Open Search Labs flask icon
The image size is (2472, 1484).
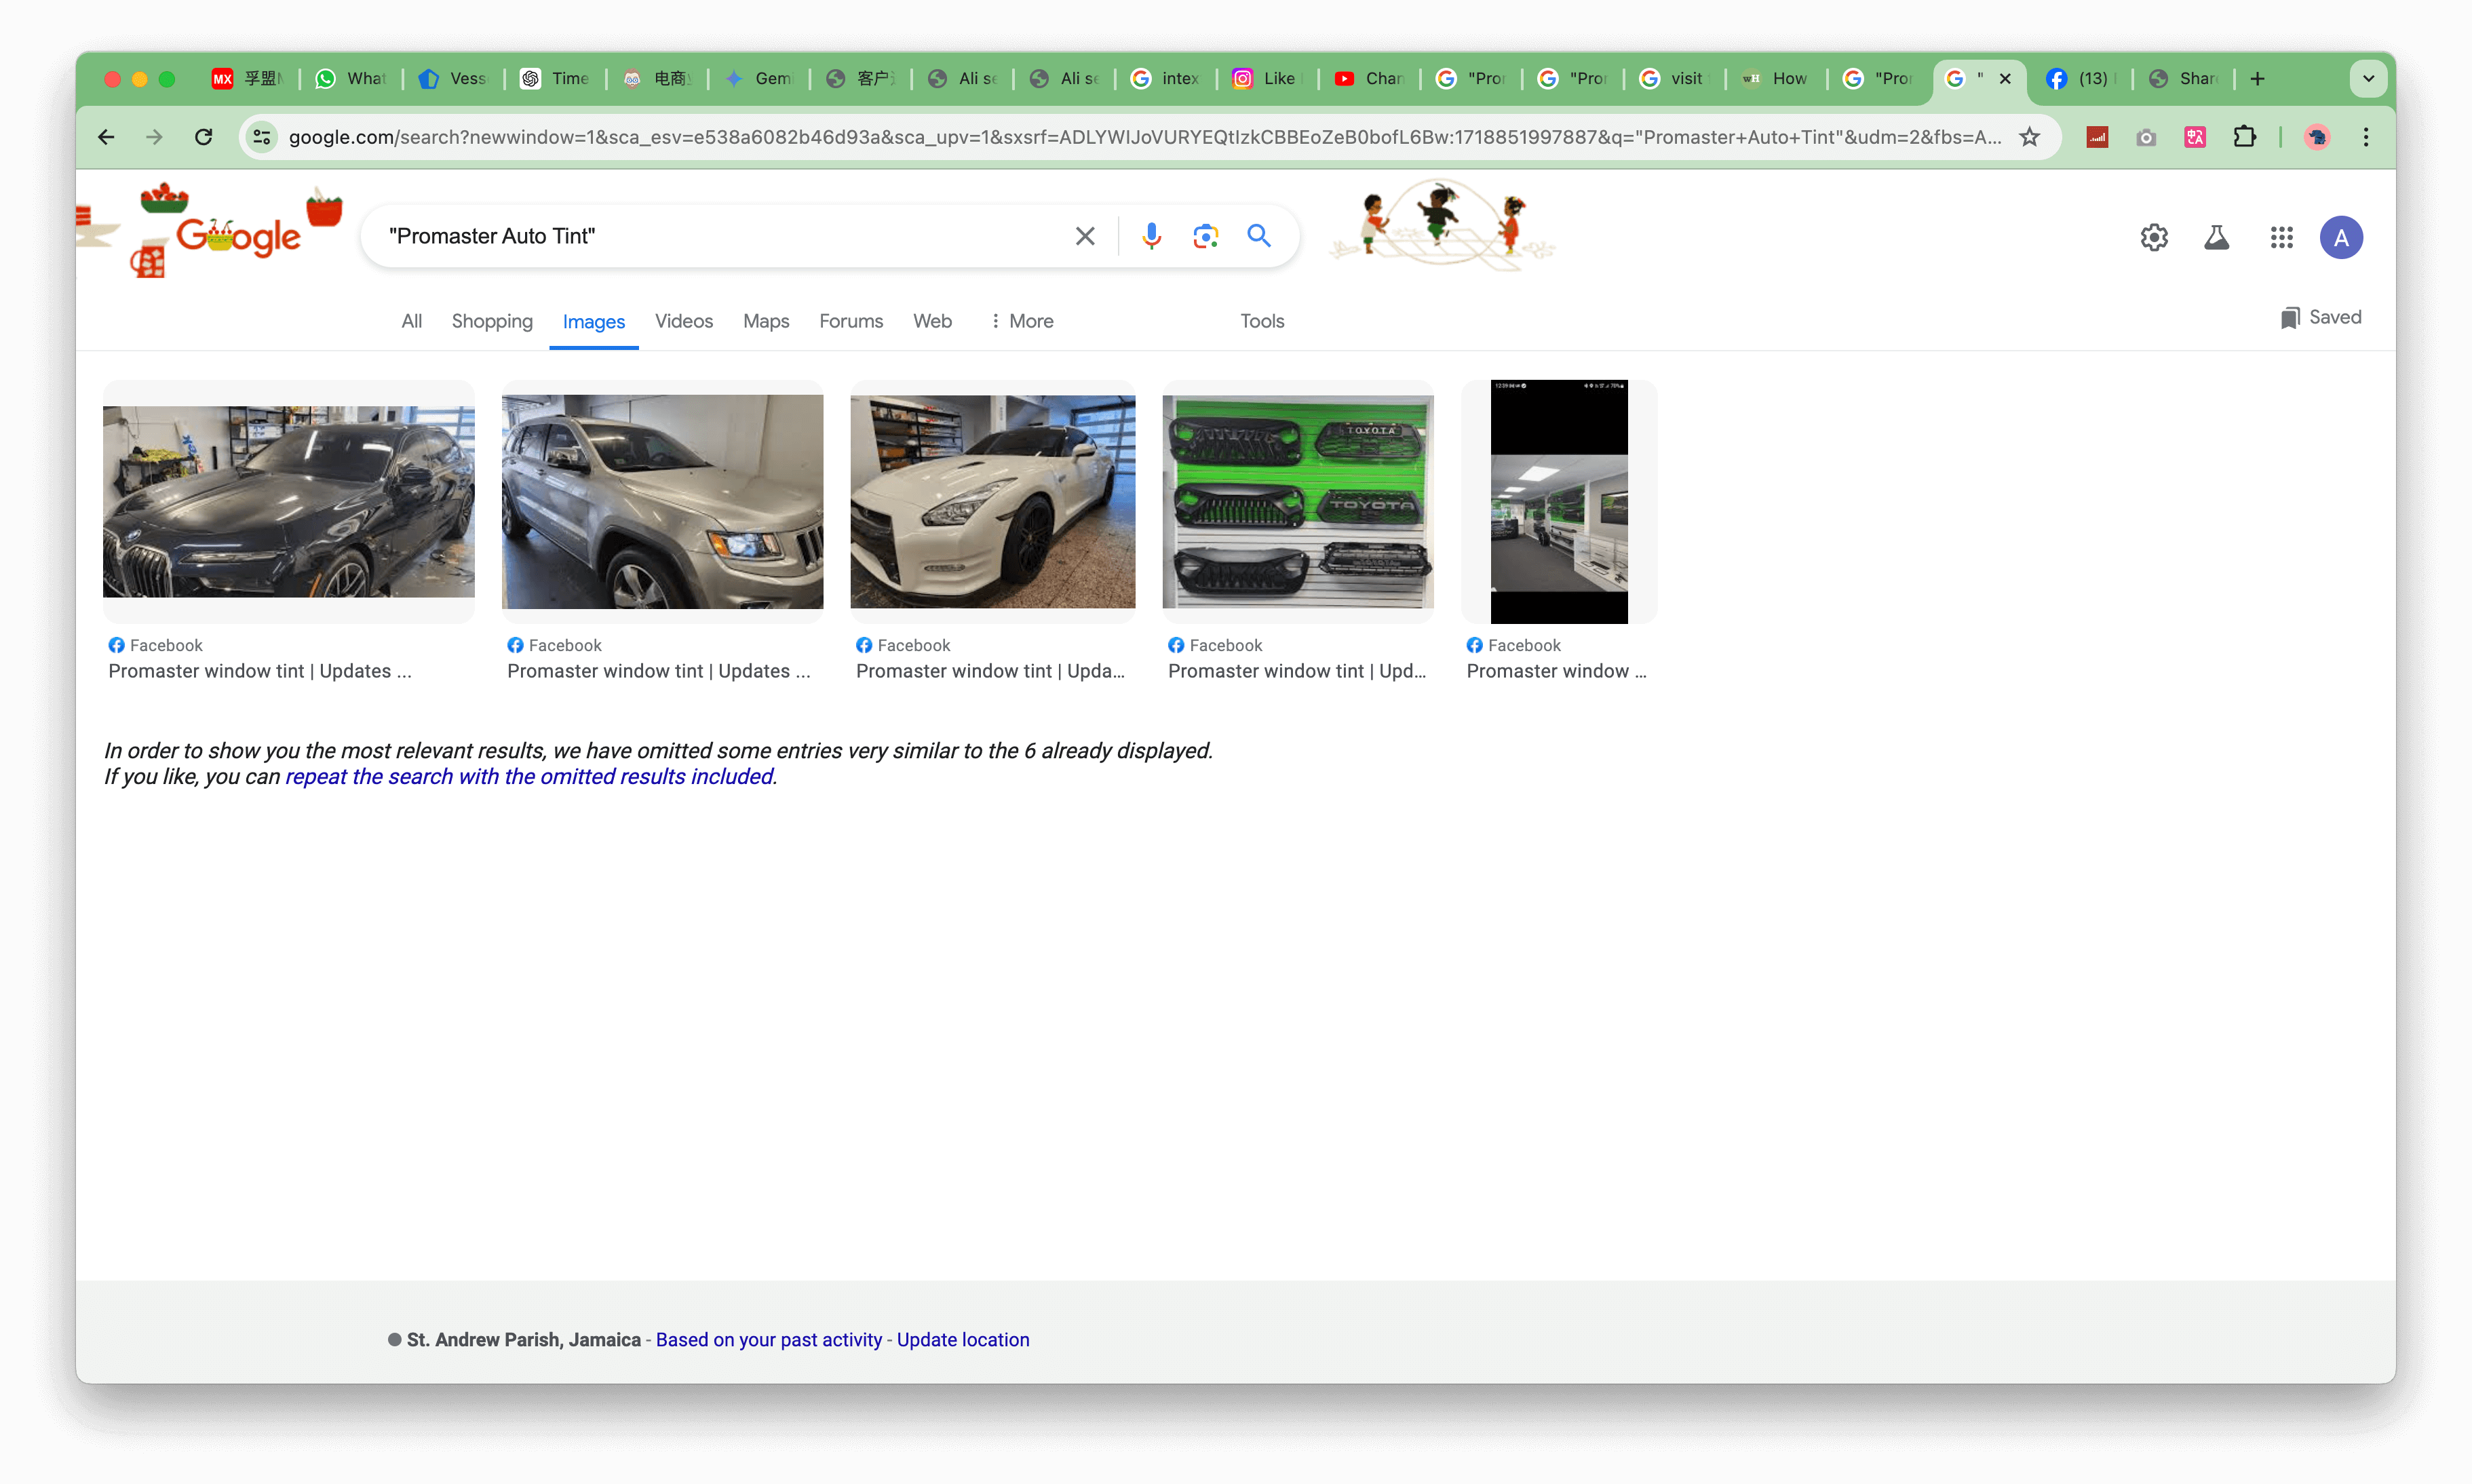pyautogui.click(x=2217, y=237)
